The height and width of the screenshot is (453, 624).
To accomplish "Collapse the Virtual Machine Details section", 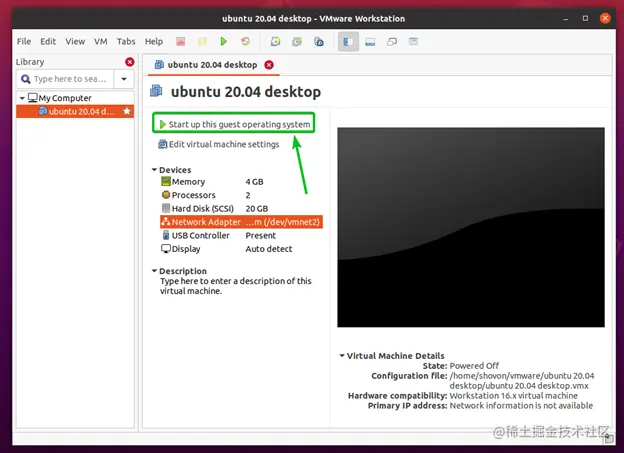I will coord(342,355).
